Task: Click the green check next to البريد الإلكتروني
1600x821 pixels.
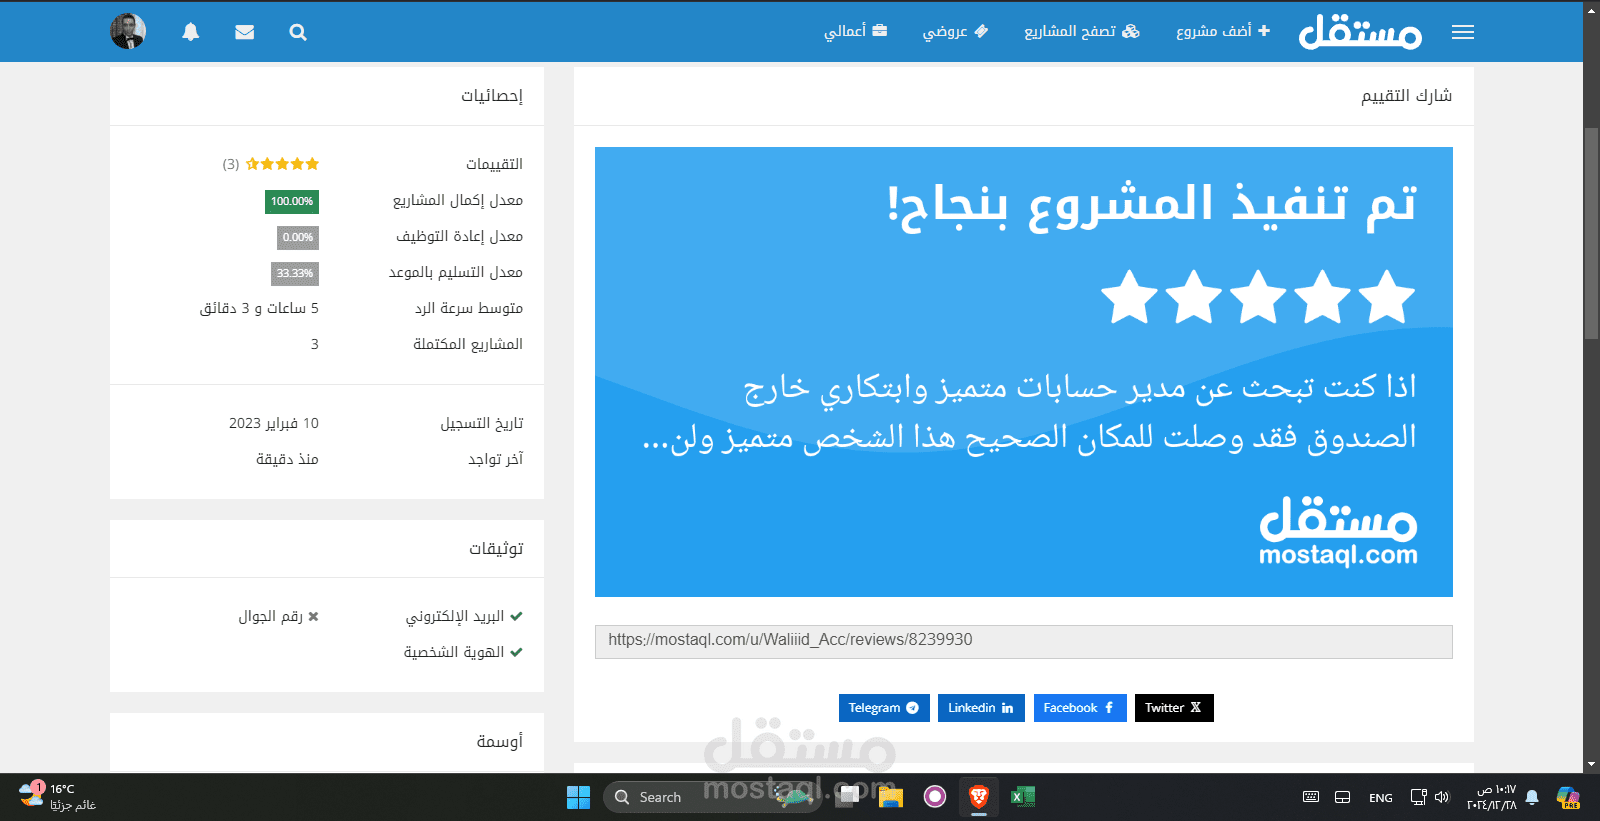Action: tap(516, 616)
